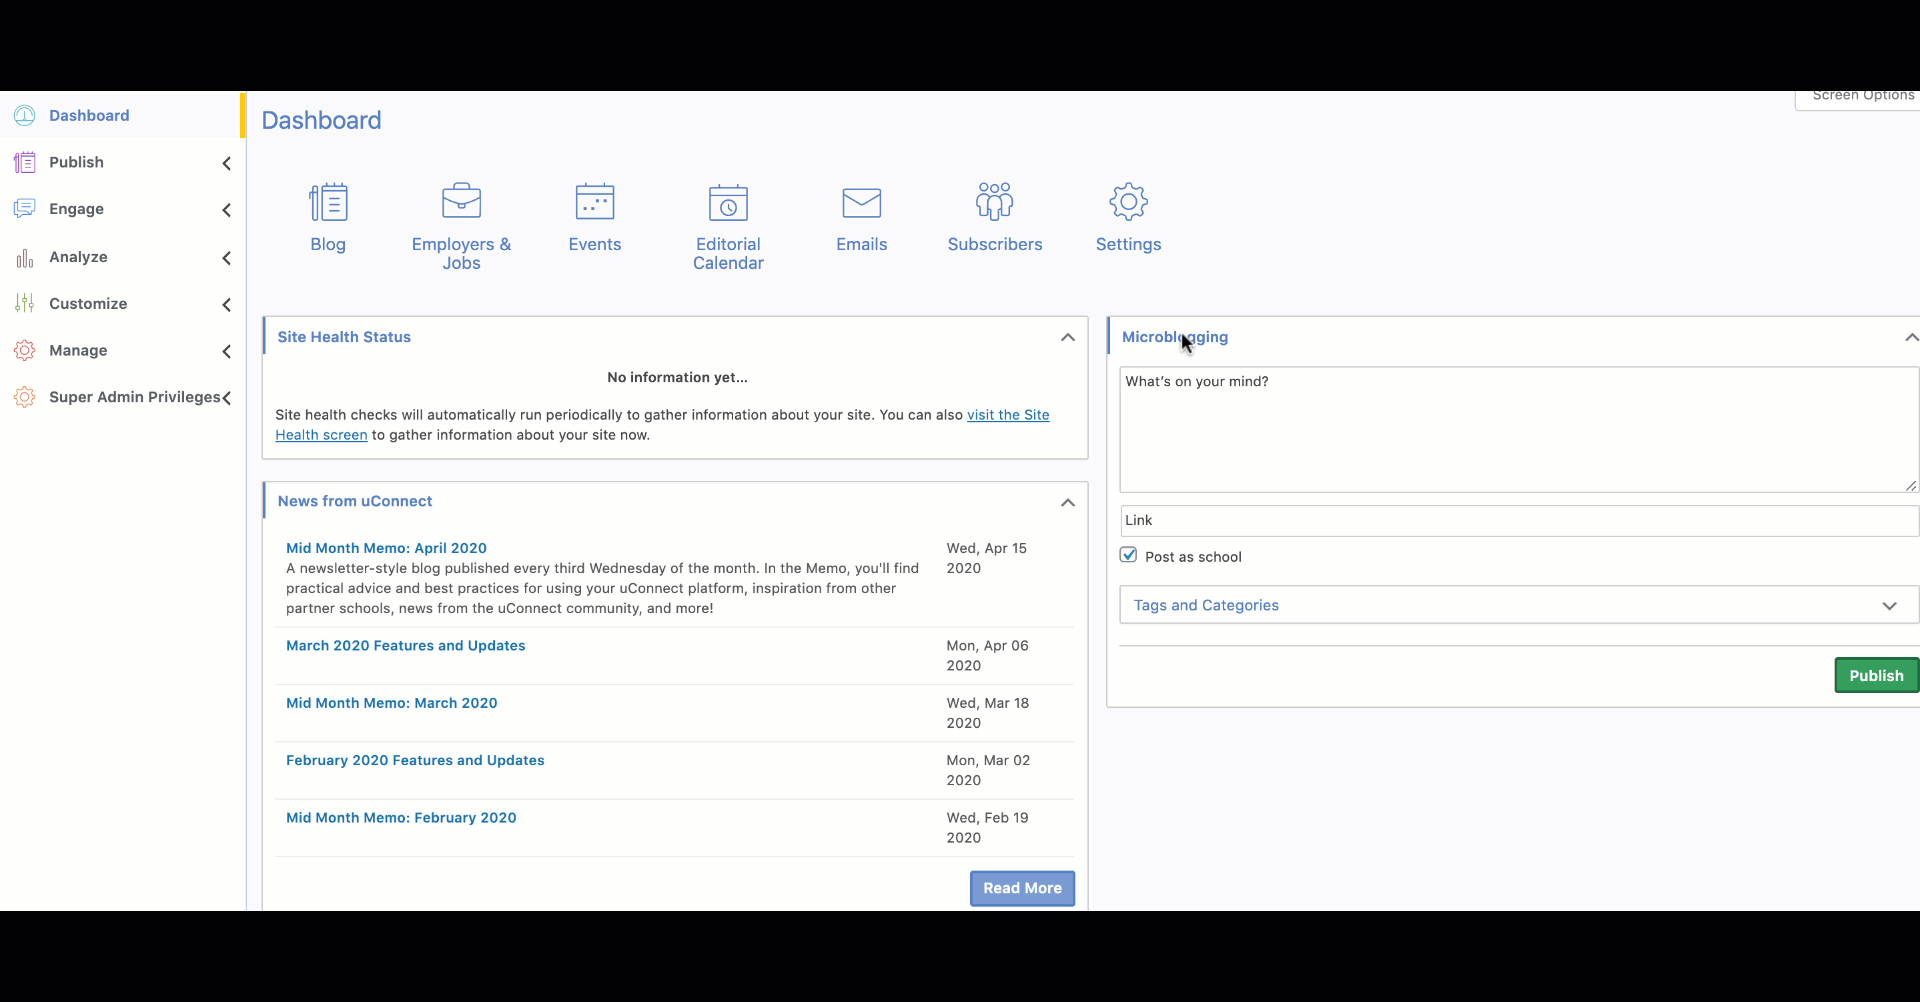Collapse the News from uConnect panel
Screen dimensions: 1920x1002
[x=1067, y=502]
